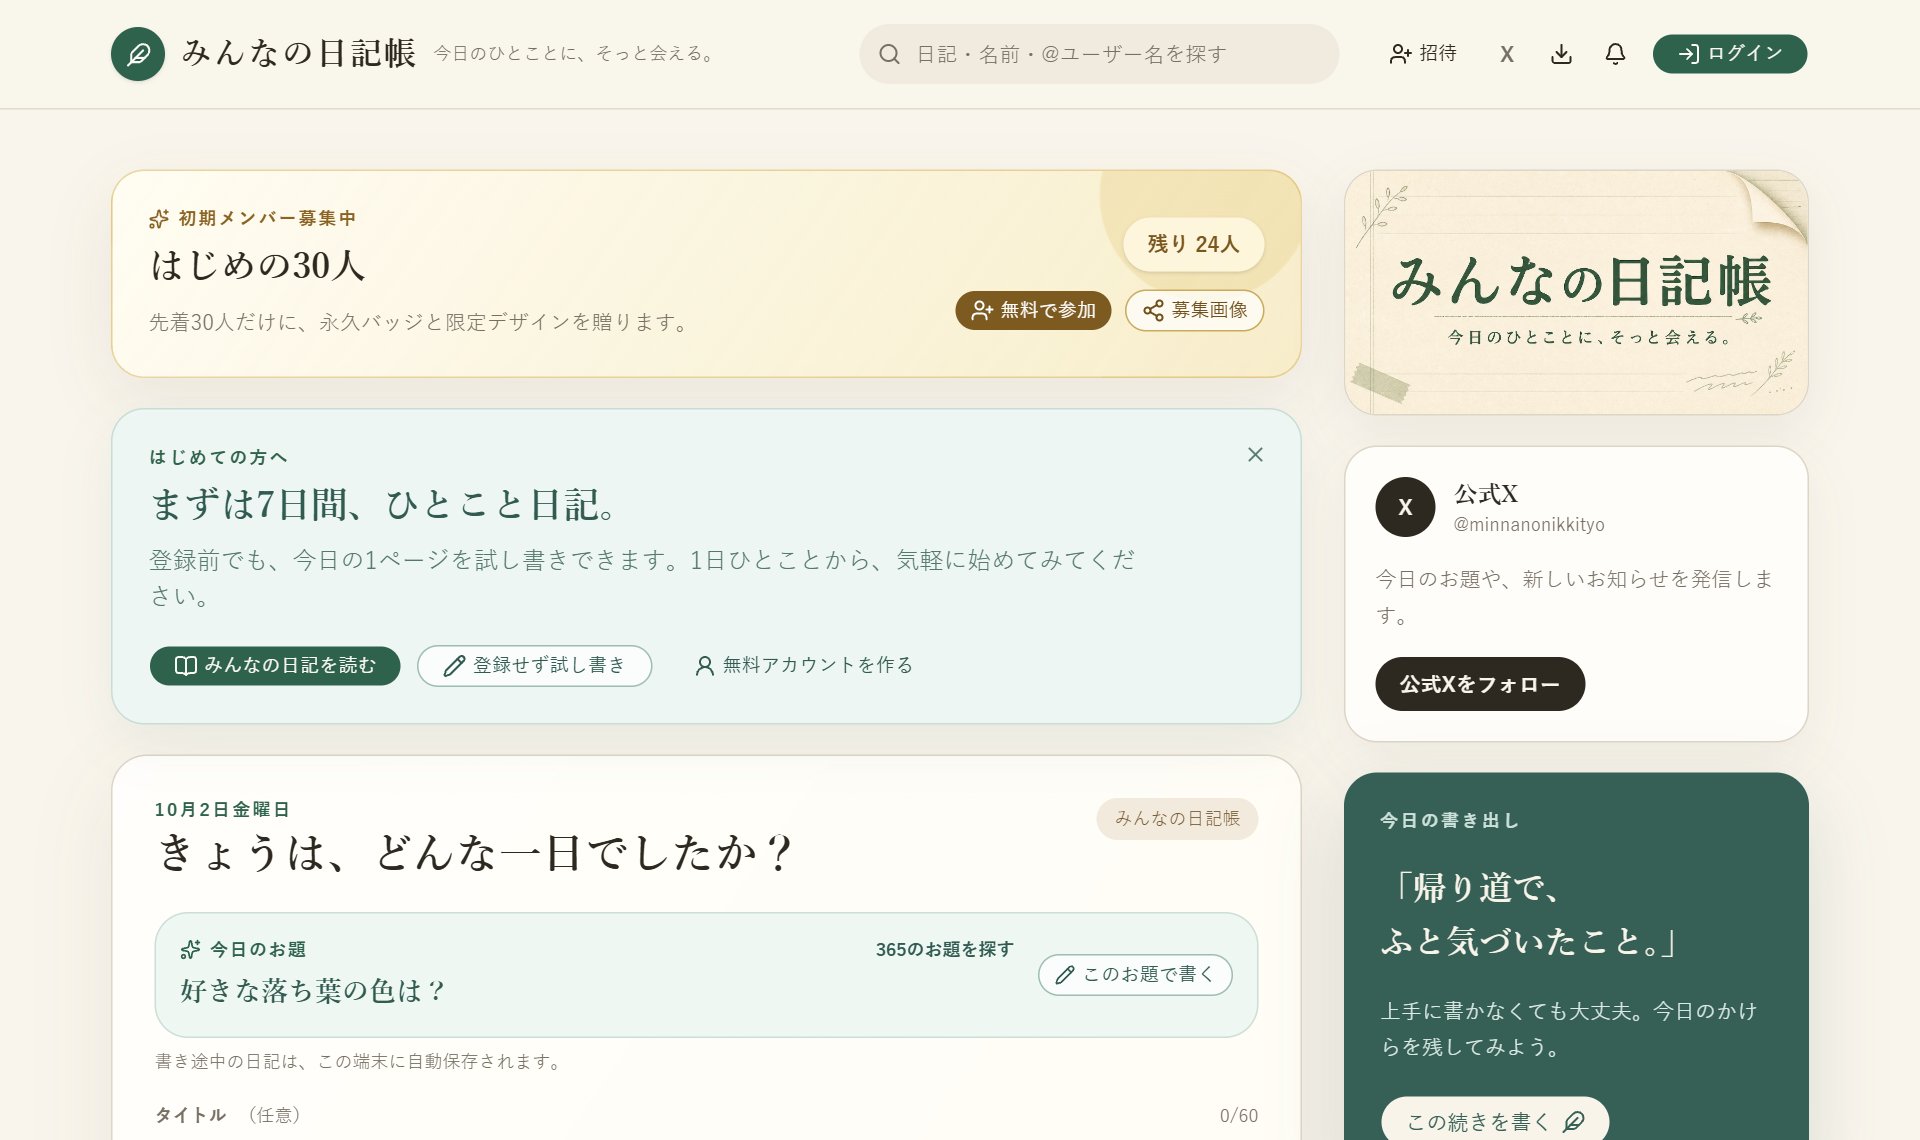This screenshot has width=1920, height=1140.
Task: Click 無料アカウントを作る link
Action: pos(804,666)
